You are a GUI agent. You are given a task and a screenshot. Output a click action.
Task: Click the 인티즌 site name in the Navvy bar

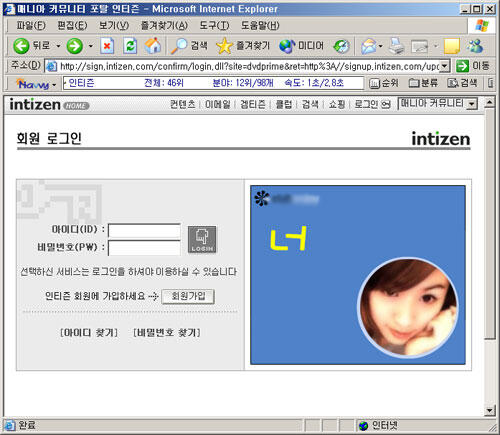coord(81,83)
